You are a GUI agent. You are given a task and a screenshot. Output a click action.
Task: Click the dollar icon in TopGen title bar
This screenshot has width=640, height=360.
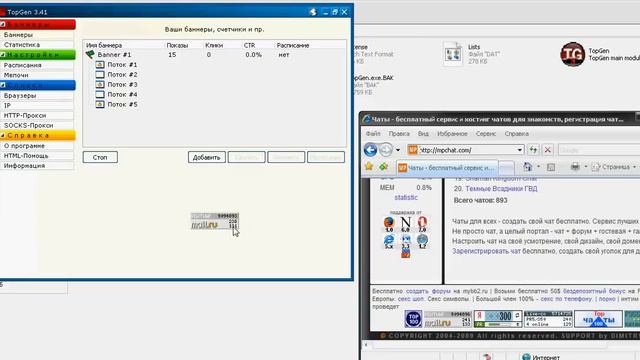coord(313,12)
